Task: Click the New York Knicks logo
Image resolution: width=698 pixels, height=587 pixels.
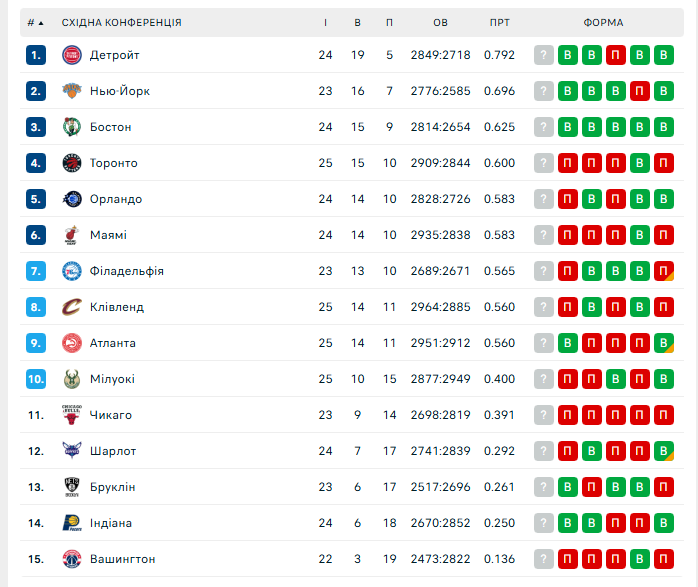Action: pyautogui.click(x=71, y=91)
